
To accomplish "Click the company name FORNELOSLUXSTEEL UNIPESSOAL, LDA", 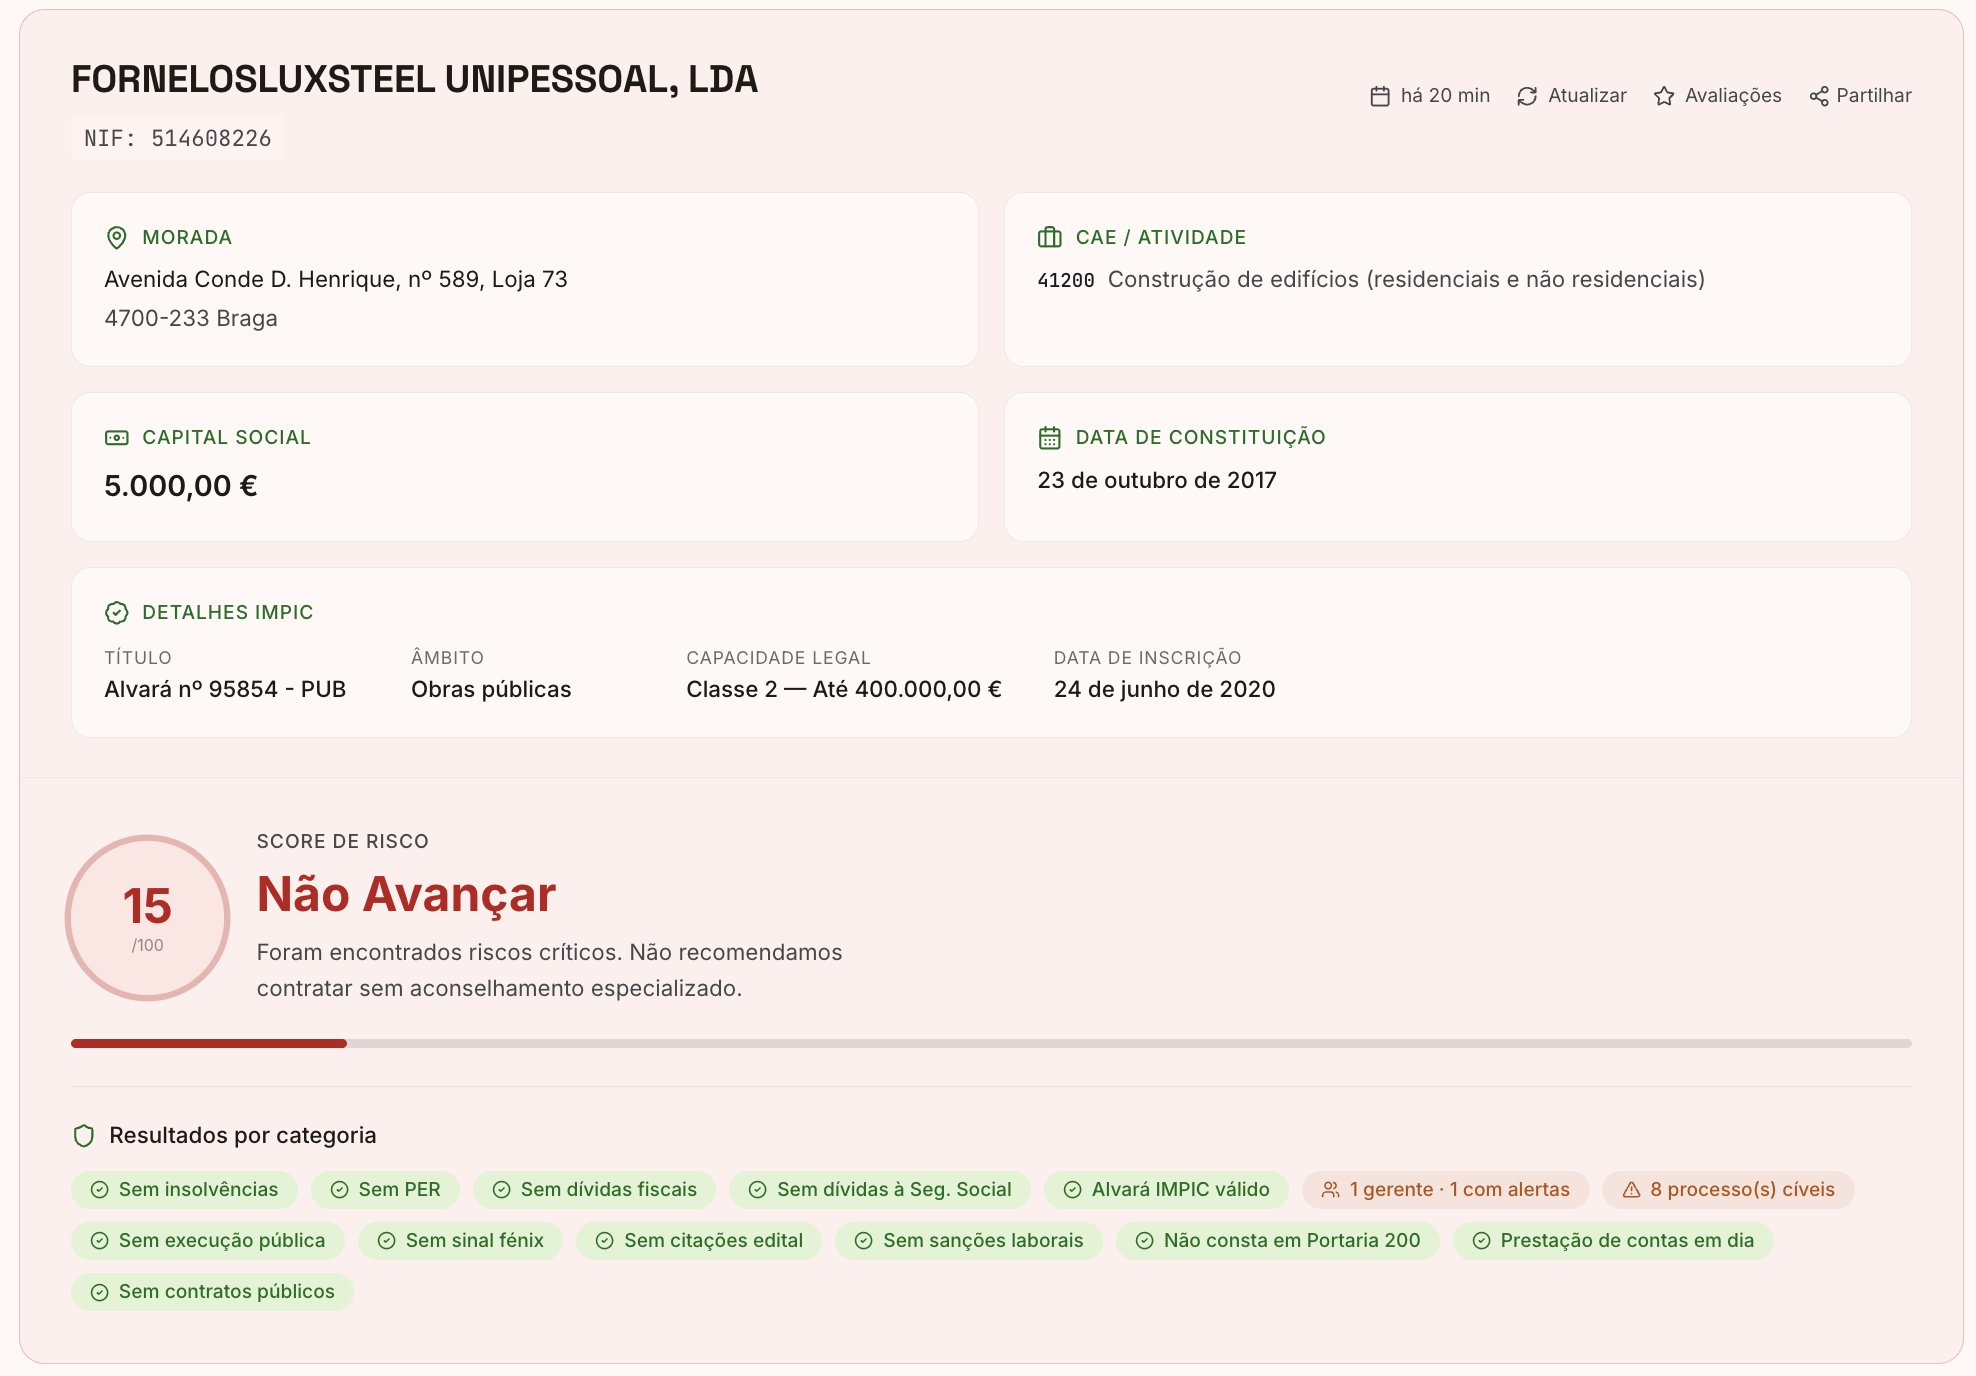I will pos(415,80).
